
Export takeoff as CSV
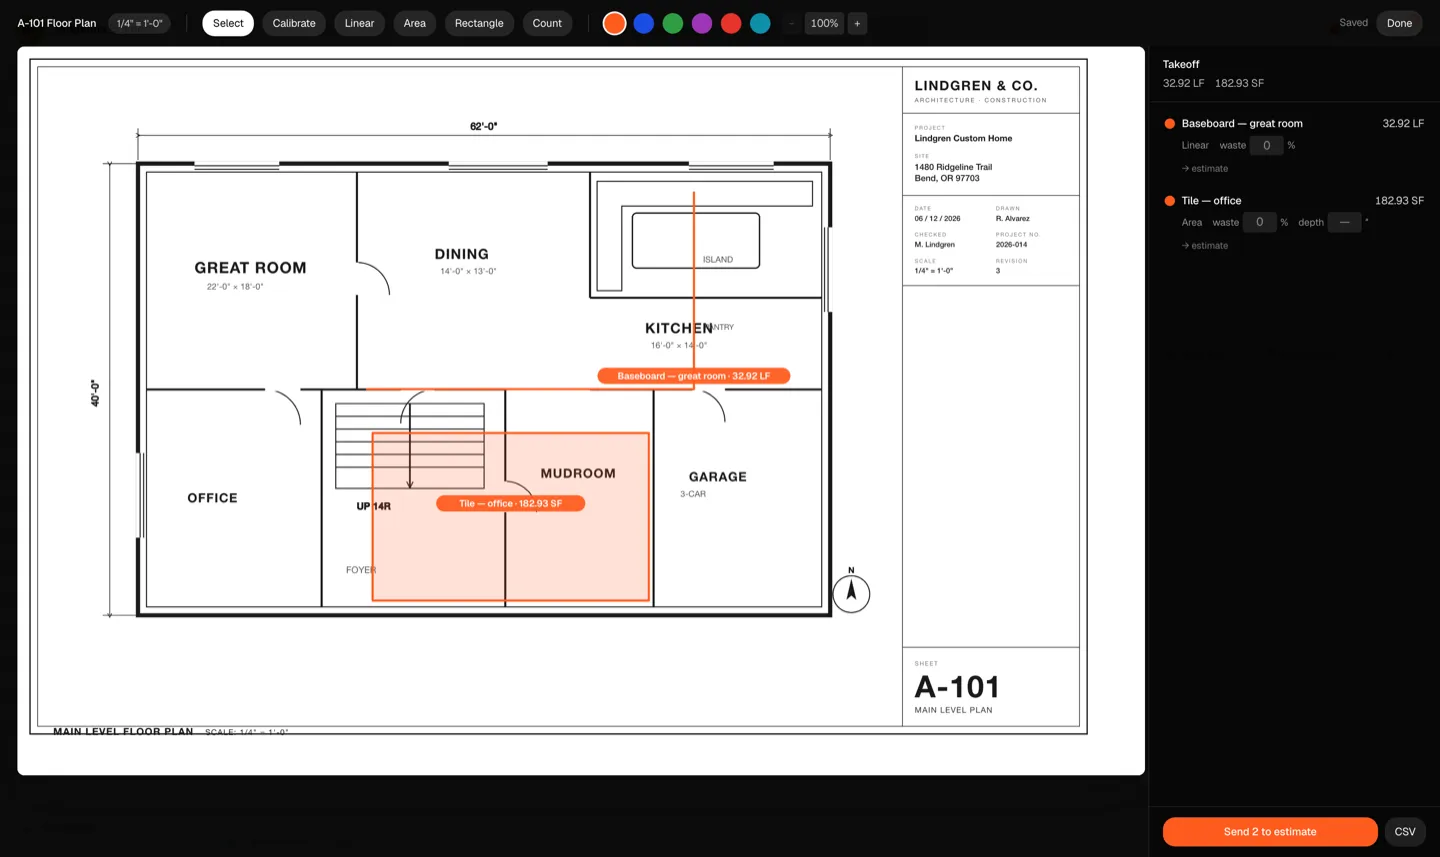[x=1405, y=832]
